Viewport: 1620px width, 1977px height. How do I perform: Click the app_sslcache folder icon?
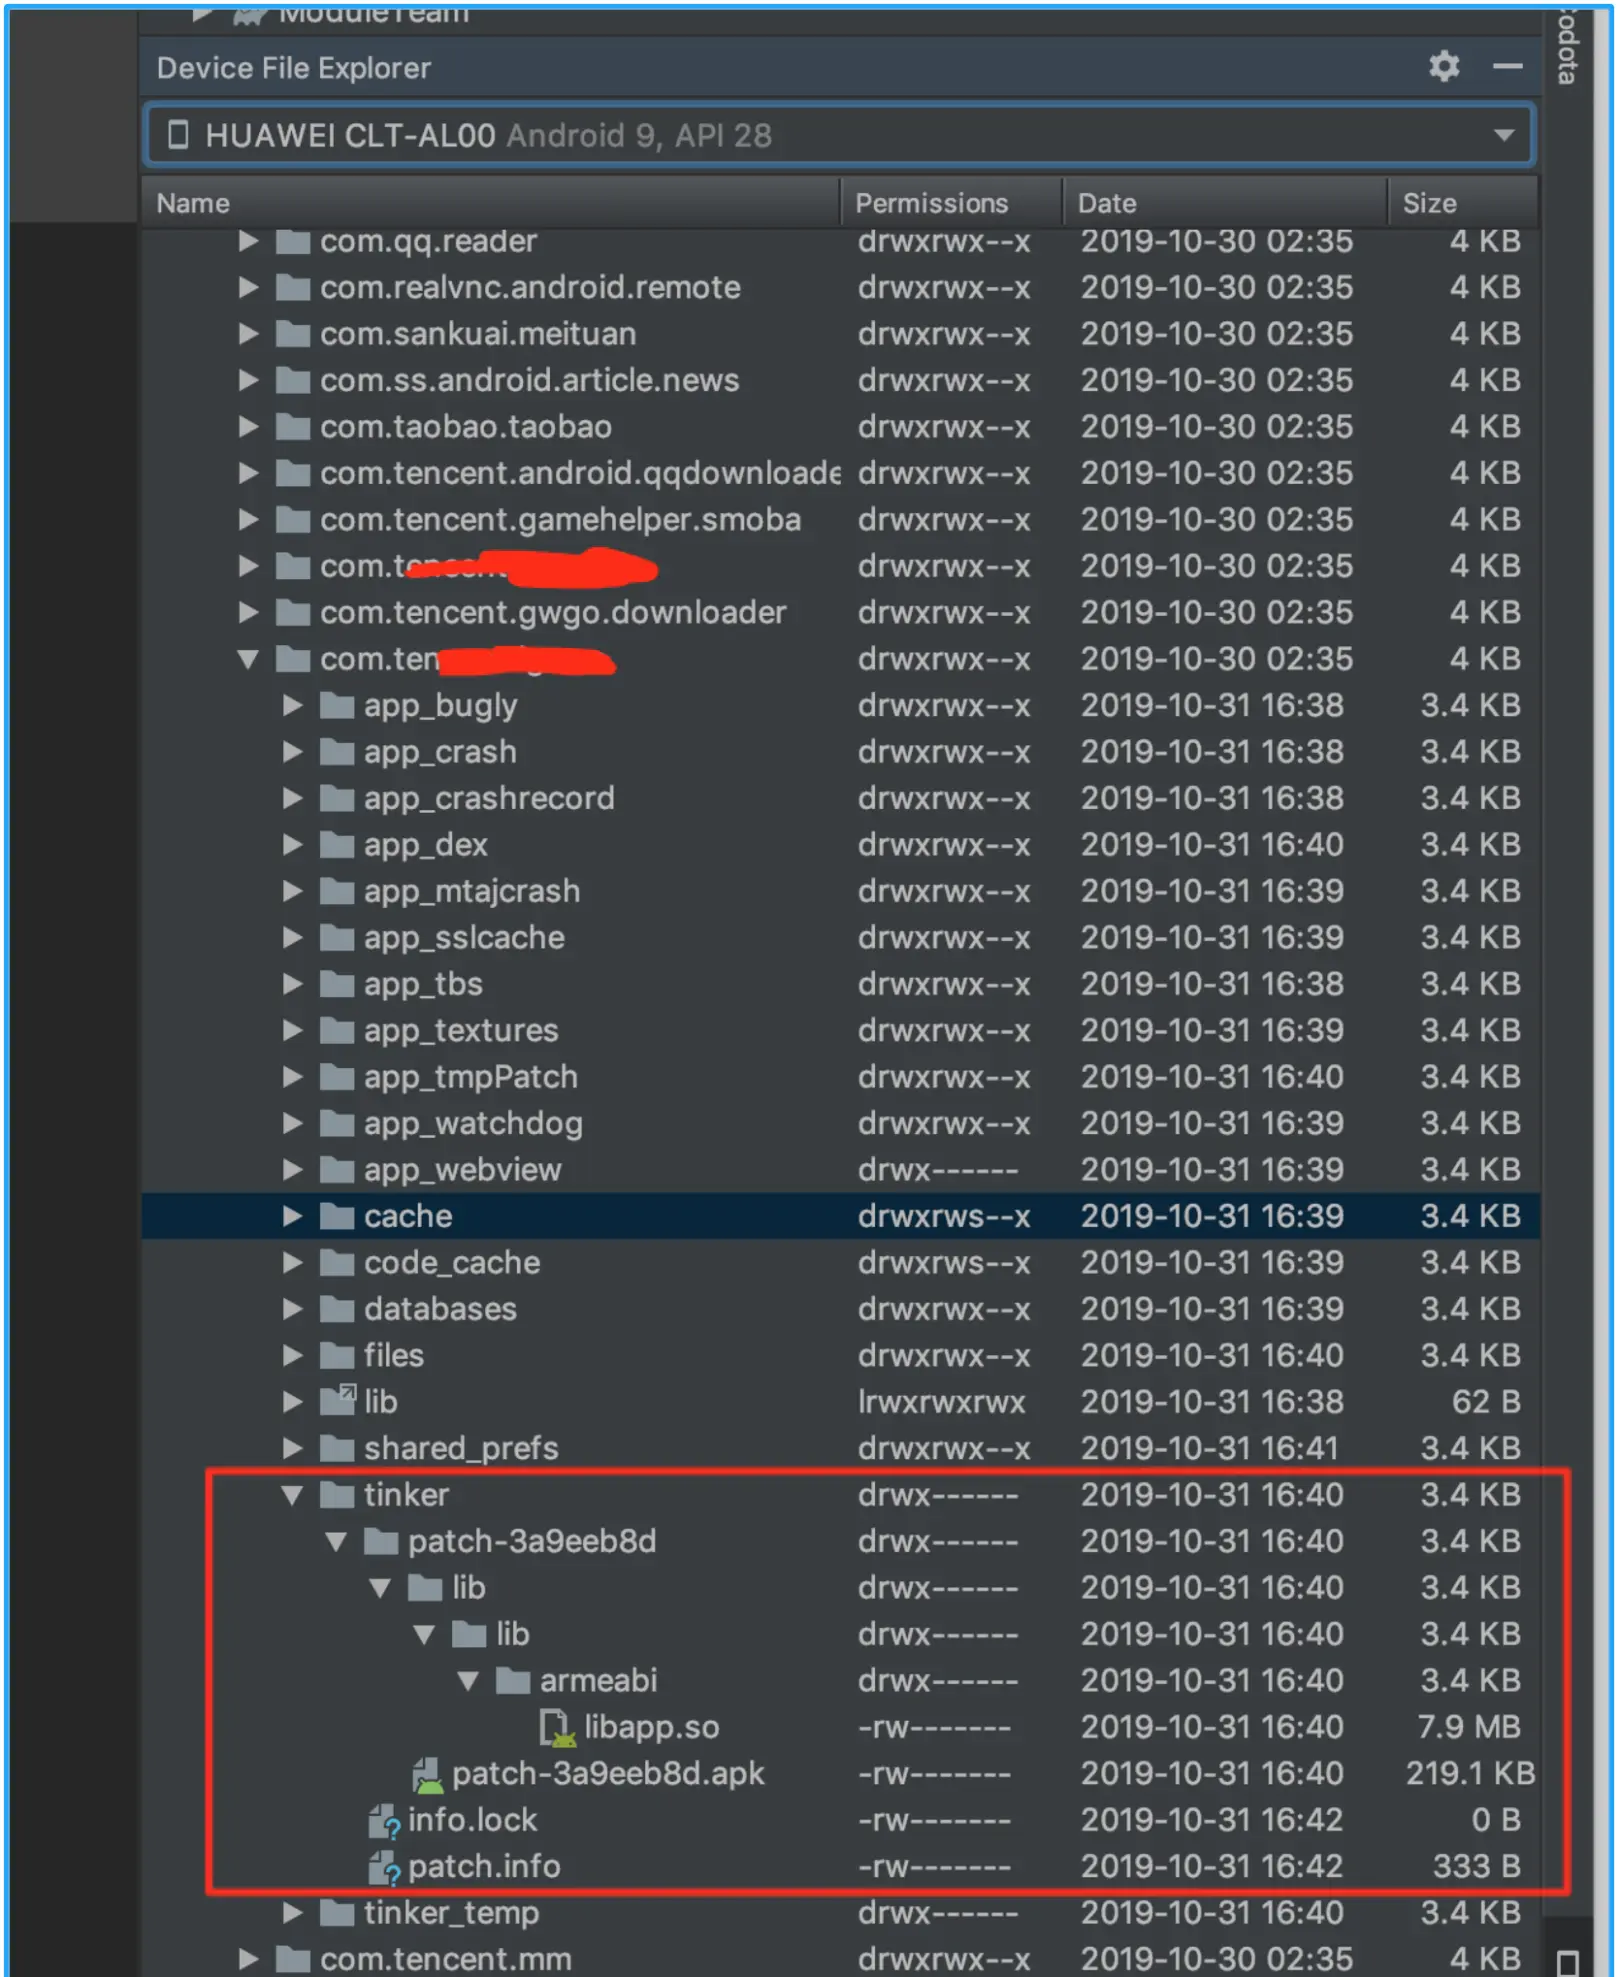(x=337, y=938)
